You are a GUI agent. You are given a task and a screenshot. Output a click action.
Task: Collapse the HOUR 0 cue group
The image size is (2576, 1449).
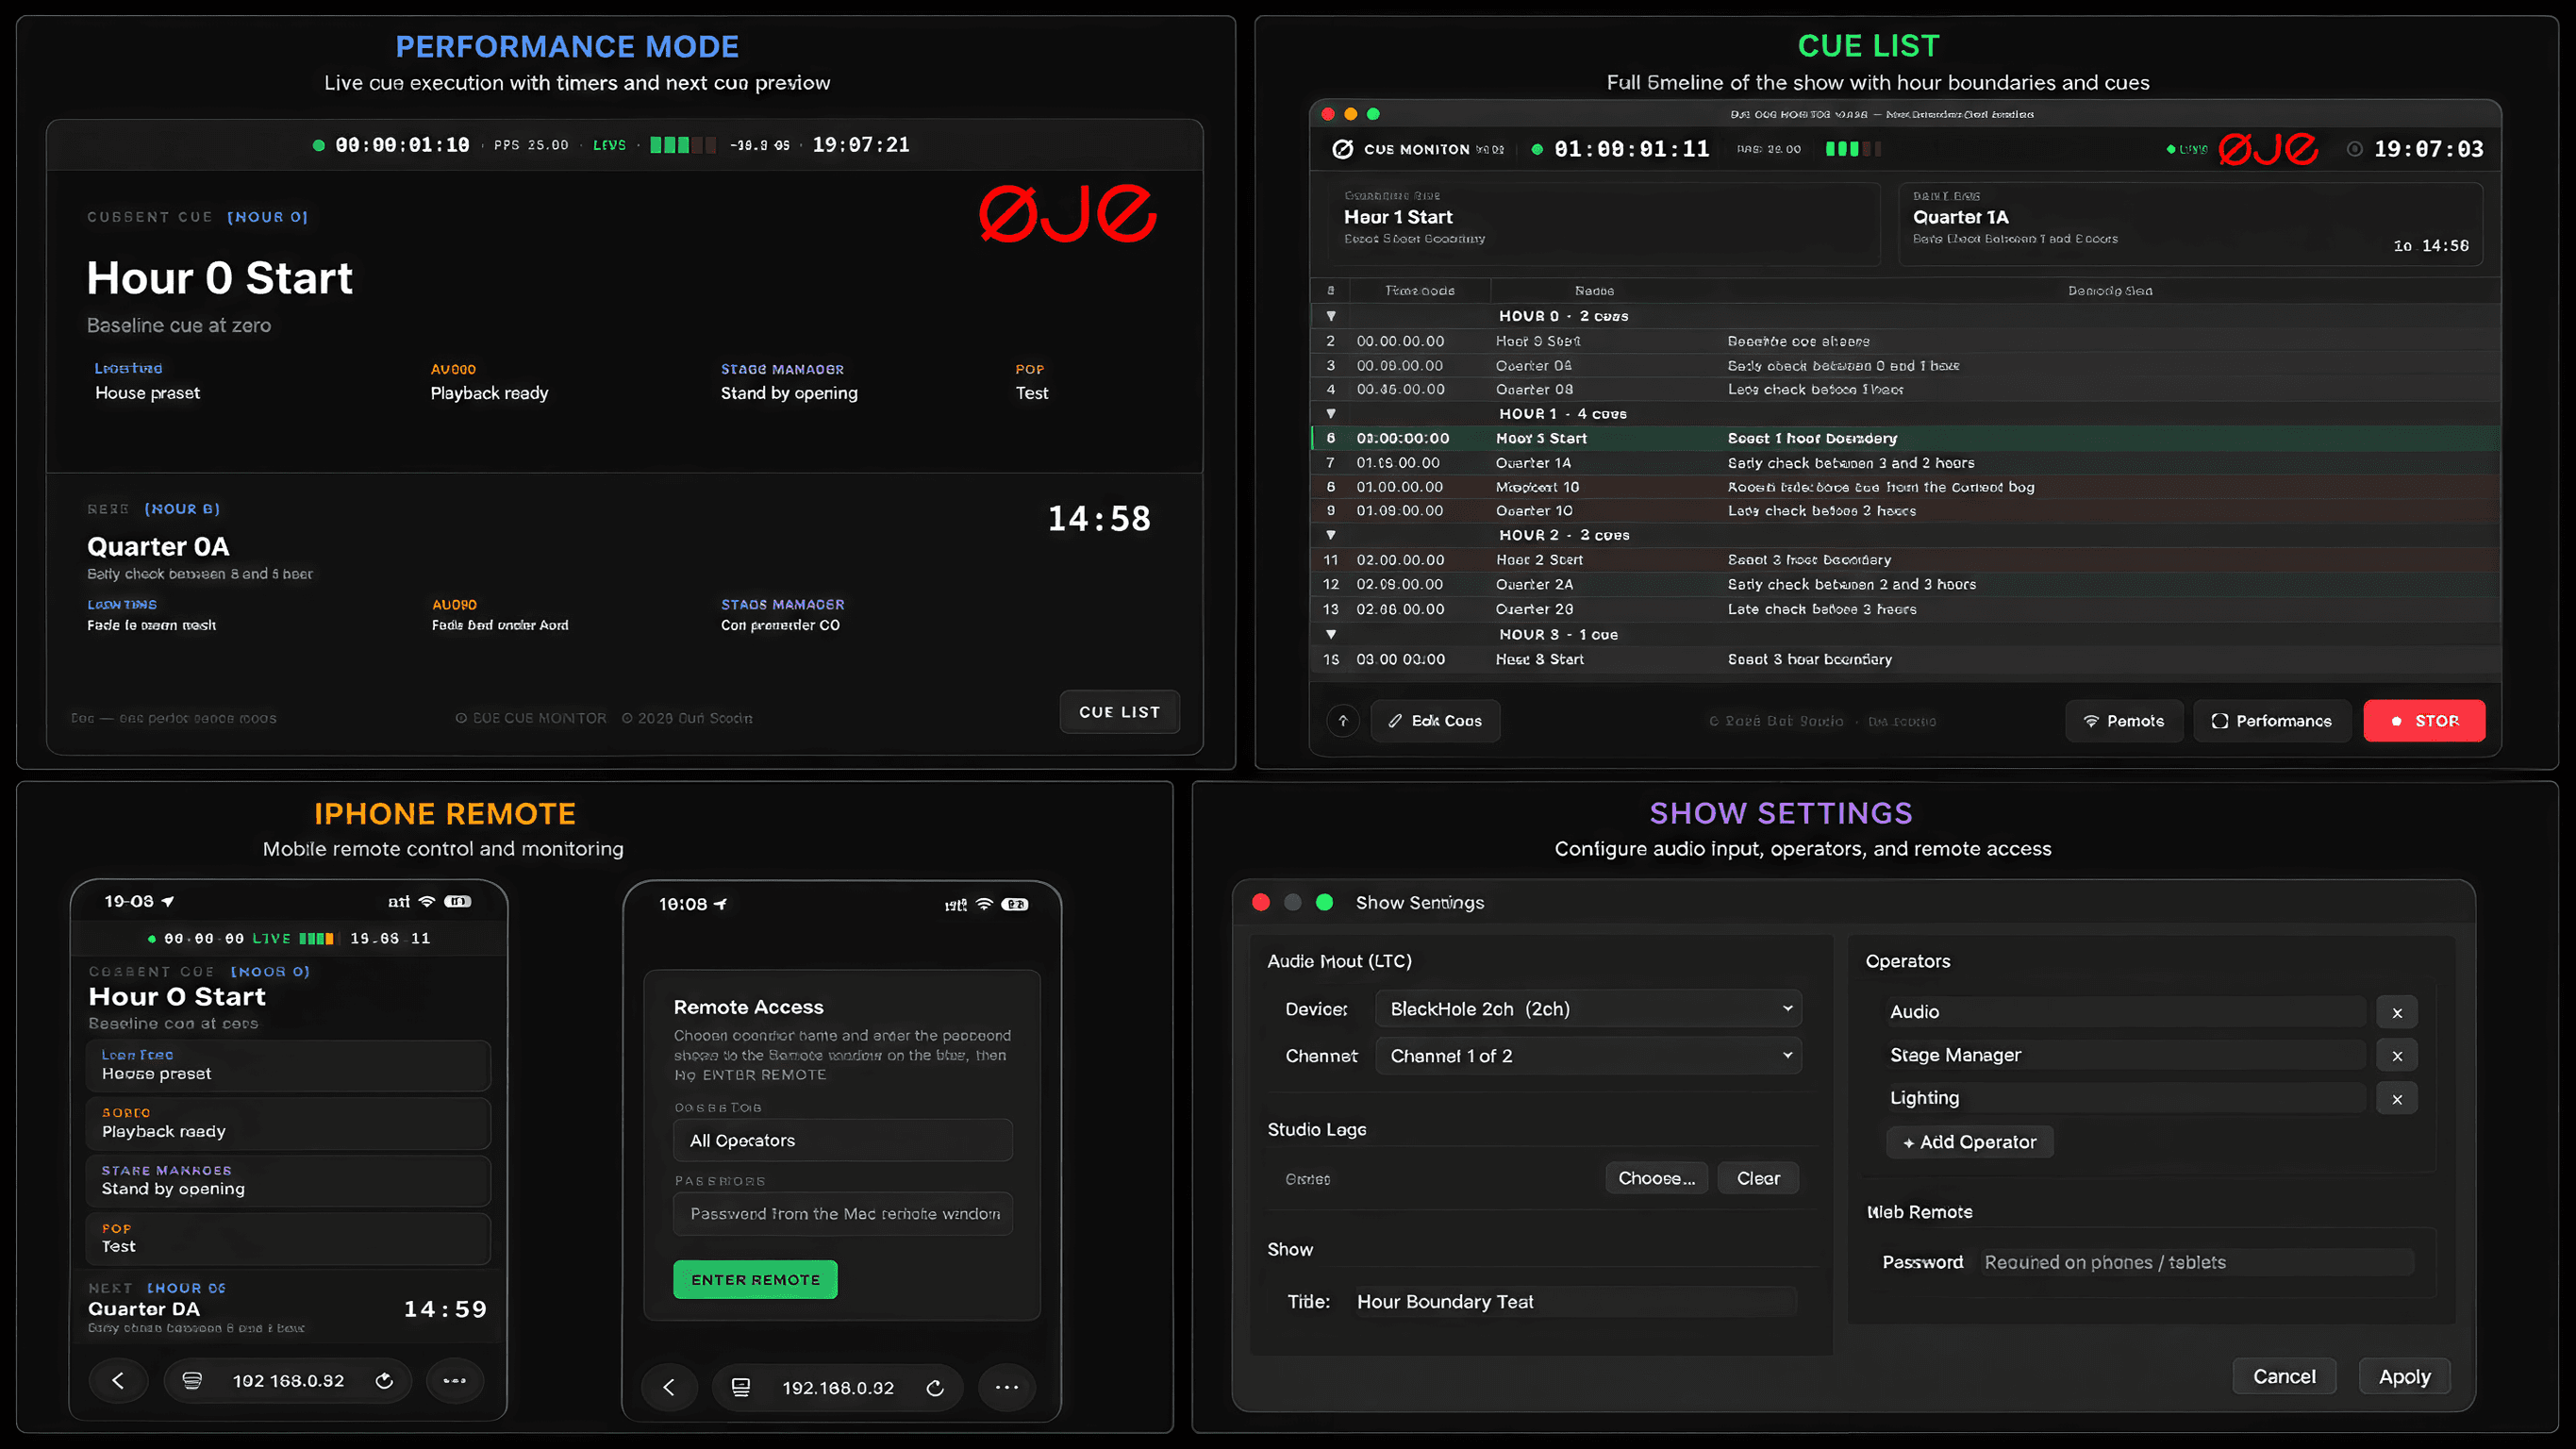point(1331,316)
